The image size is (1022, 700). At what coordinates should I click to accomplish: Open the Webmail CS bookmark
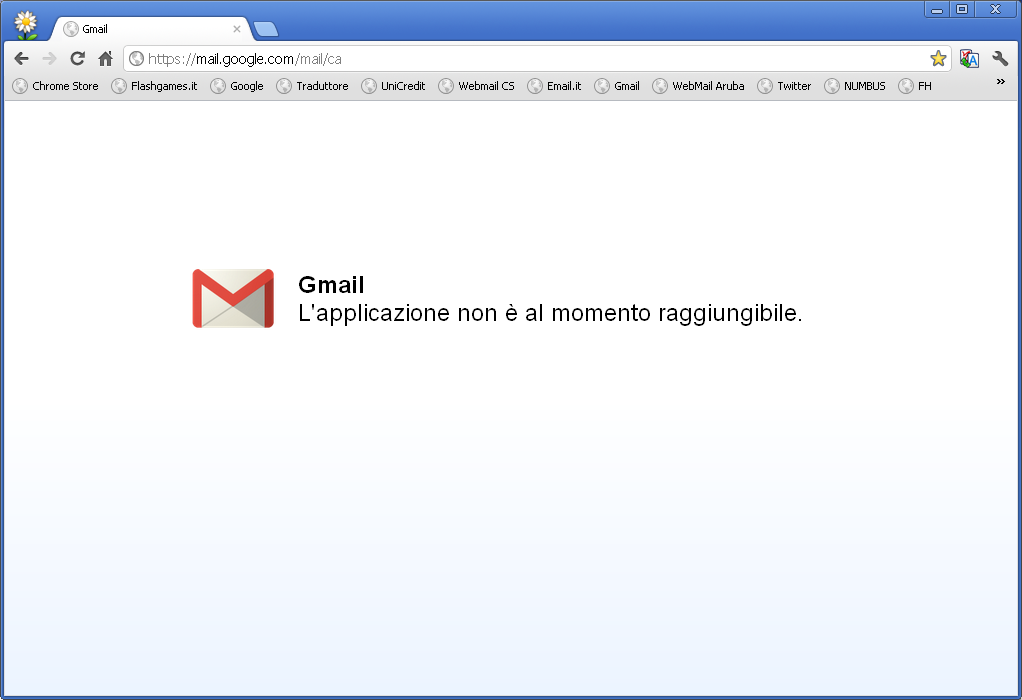pyautogui.click(x=477, y=86)
